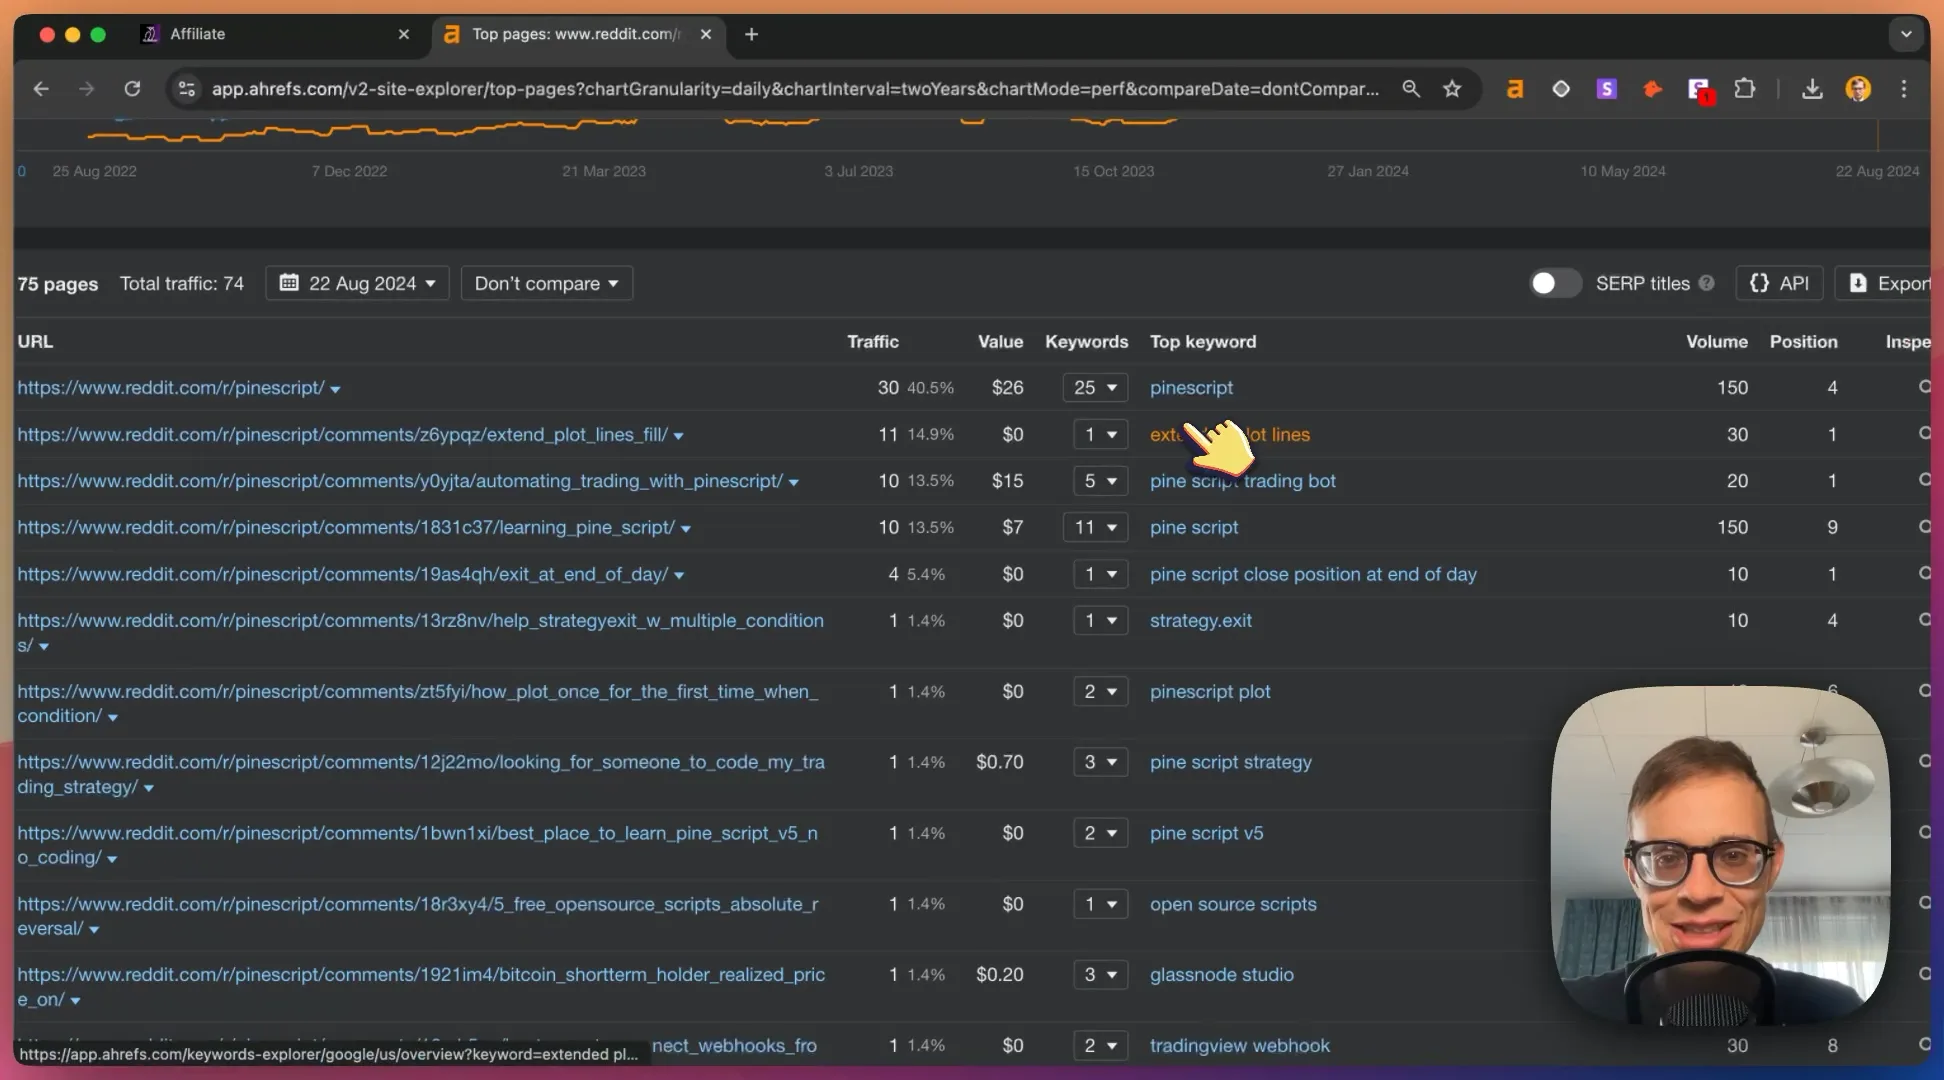Open the purple S extension icon
Image resolution: width=1944 pixels, height=1080 pixels.
pos(1607,89)
